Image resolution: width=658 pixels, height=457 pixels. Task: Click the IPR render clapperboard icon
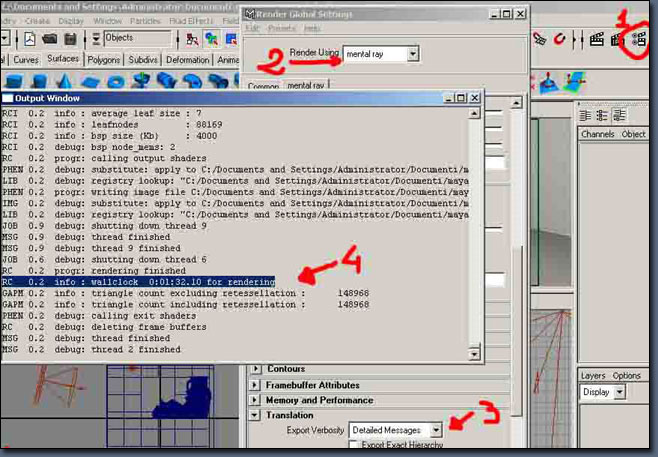[617, 40]
